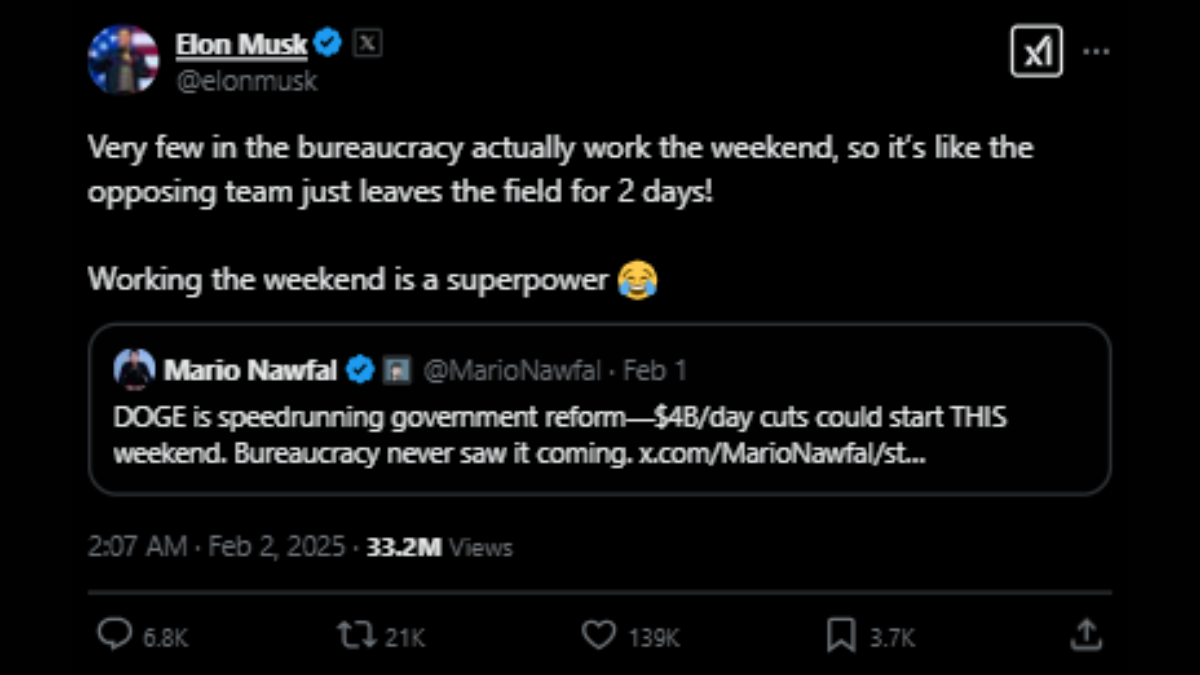Open the @elonmusk handle
This screenshot has width=1200, height=675.
(x=246, y=81)
